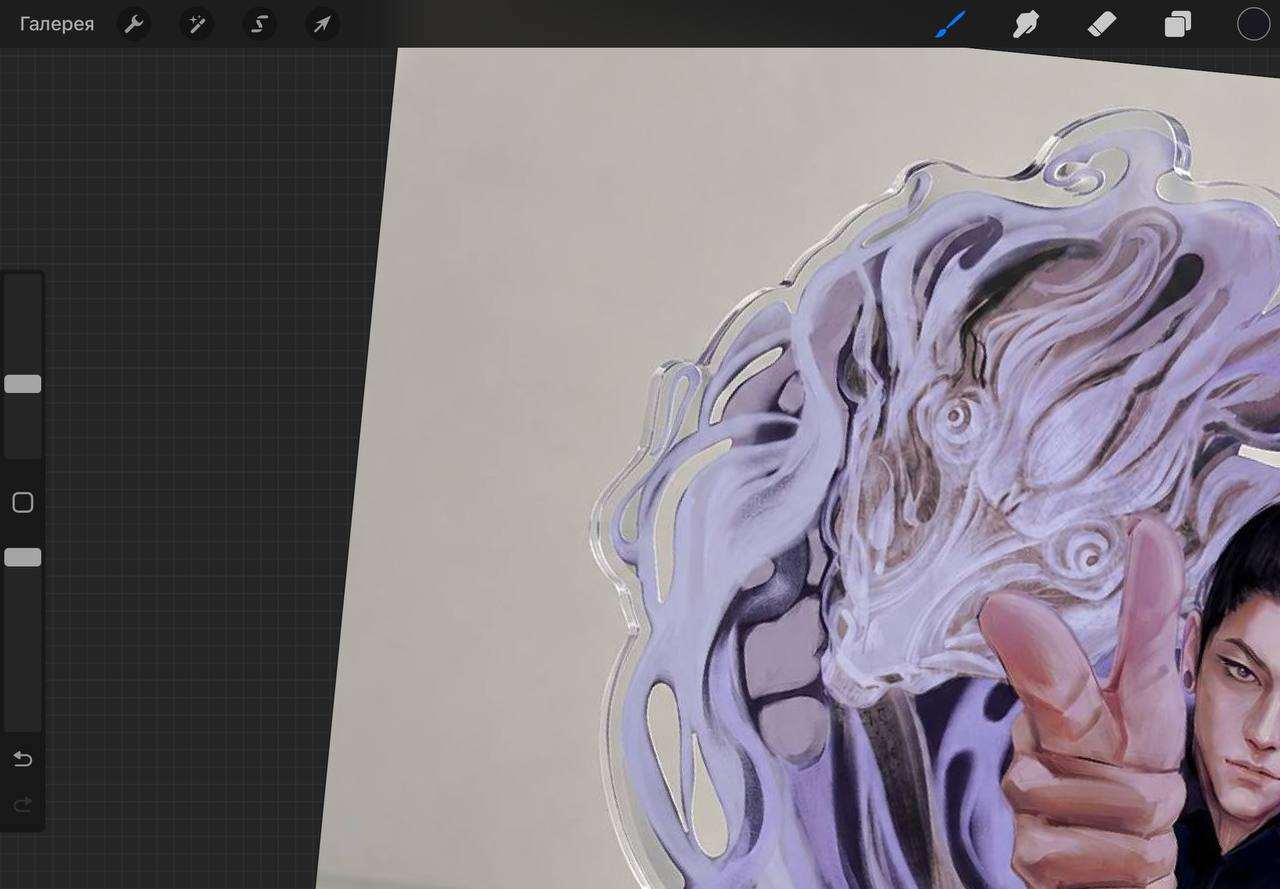The image size is (1280, 889).
Task: Select the Brush tool
Action: click(950, 24)
